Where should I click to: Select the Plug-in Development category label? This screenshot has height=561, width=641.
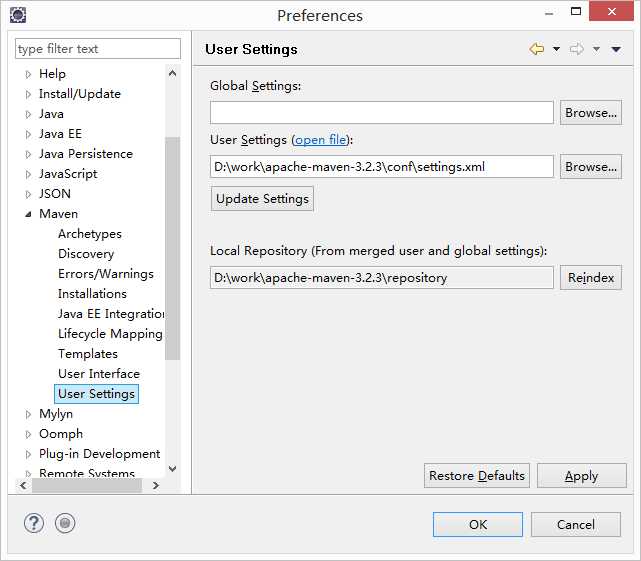(x=99, y=454)
